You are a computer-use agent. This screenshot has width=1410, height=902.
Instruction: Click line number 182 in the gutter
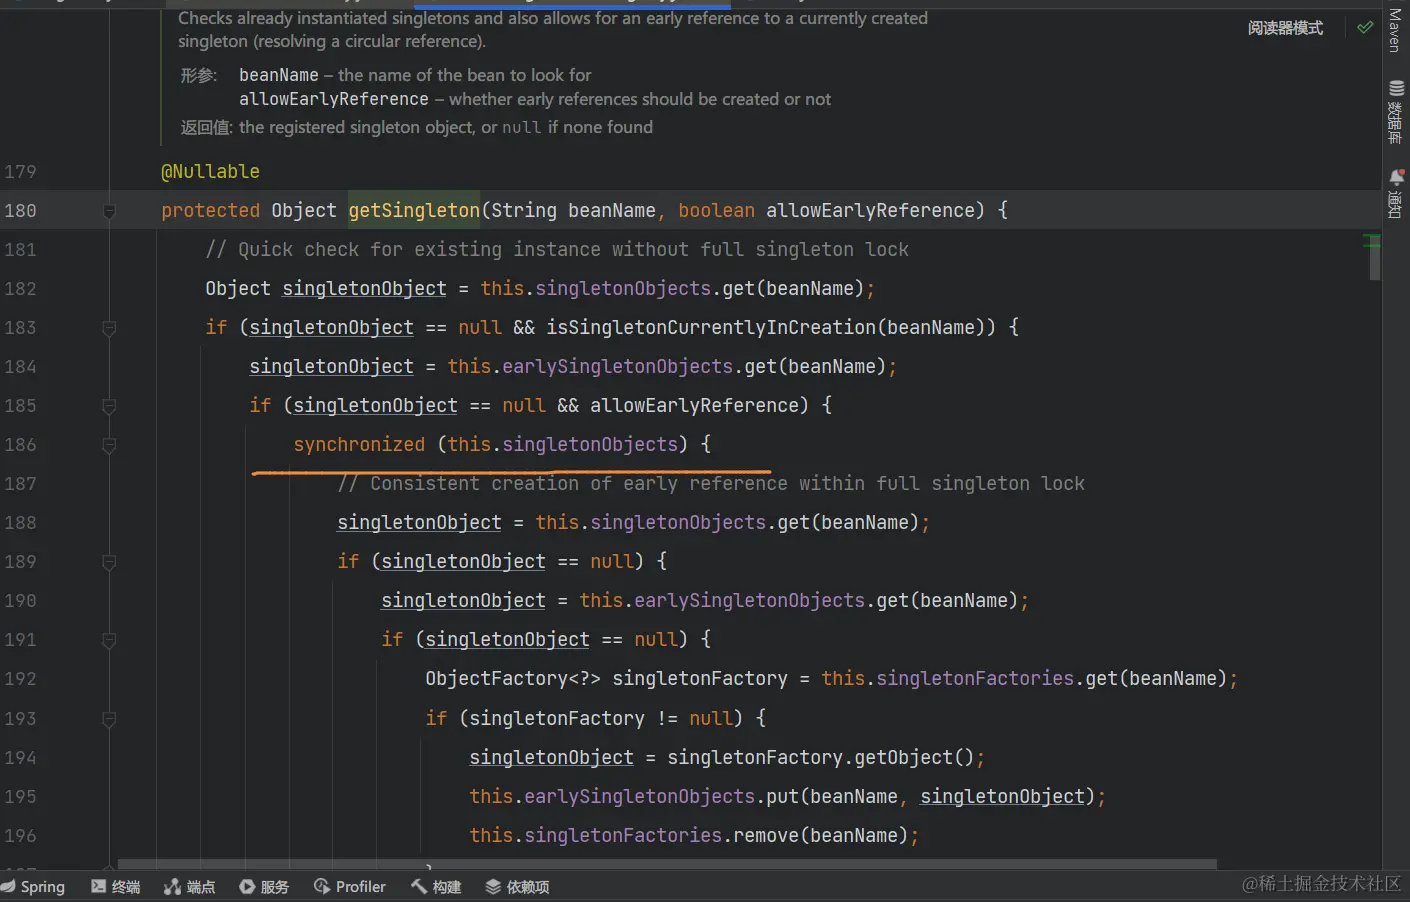pyautogui.click(x=20, y=289)
